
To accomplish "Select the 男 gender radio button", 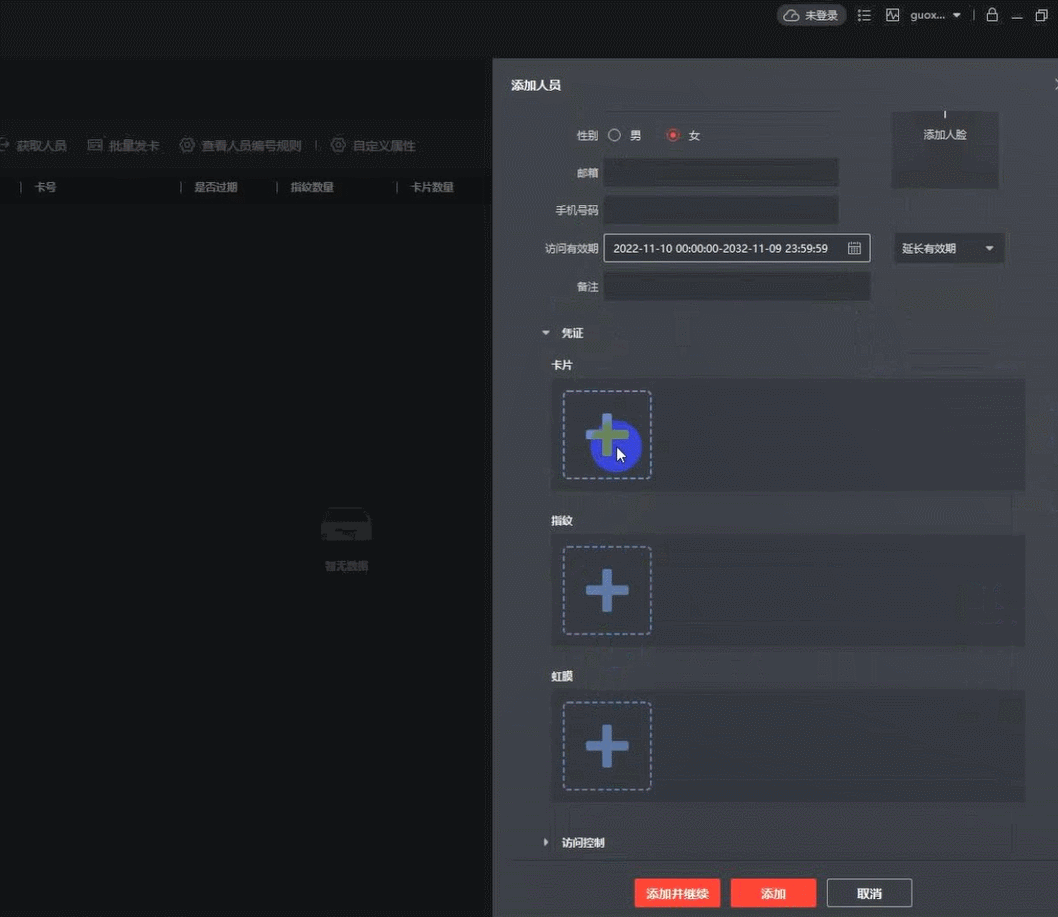I will pyautogui.click(x=615, y=135).
